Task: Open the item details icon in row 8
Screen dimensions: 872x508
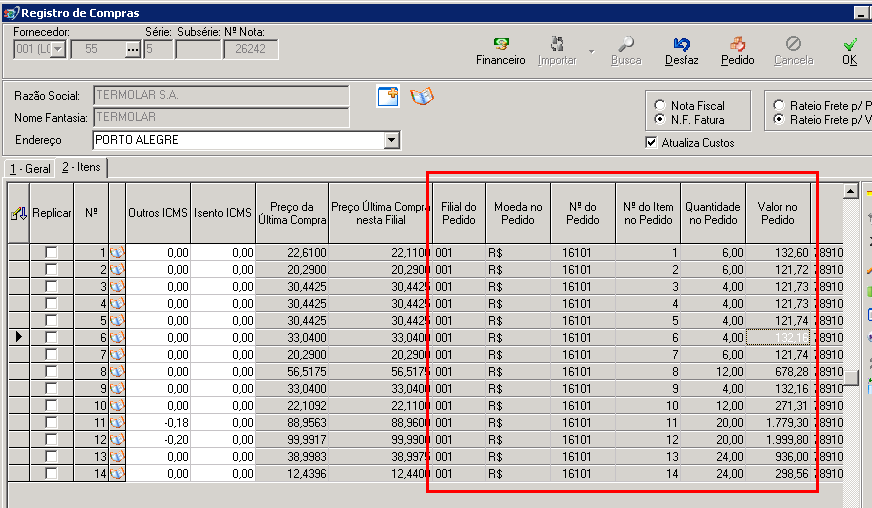Action: coord(117,372)
